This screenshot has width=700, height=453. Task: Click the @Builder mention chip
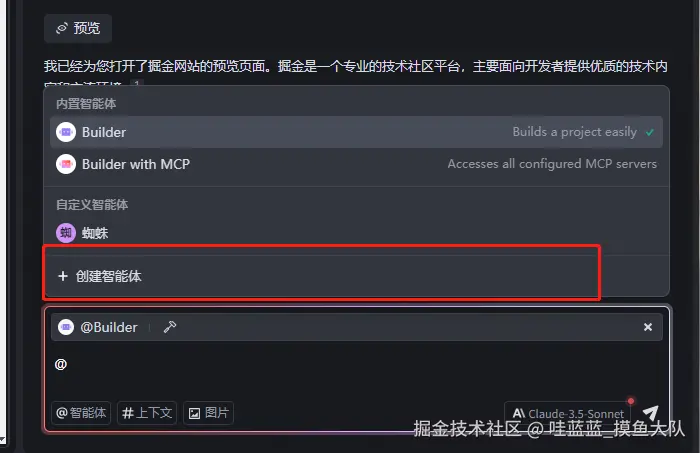[98, 327]
